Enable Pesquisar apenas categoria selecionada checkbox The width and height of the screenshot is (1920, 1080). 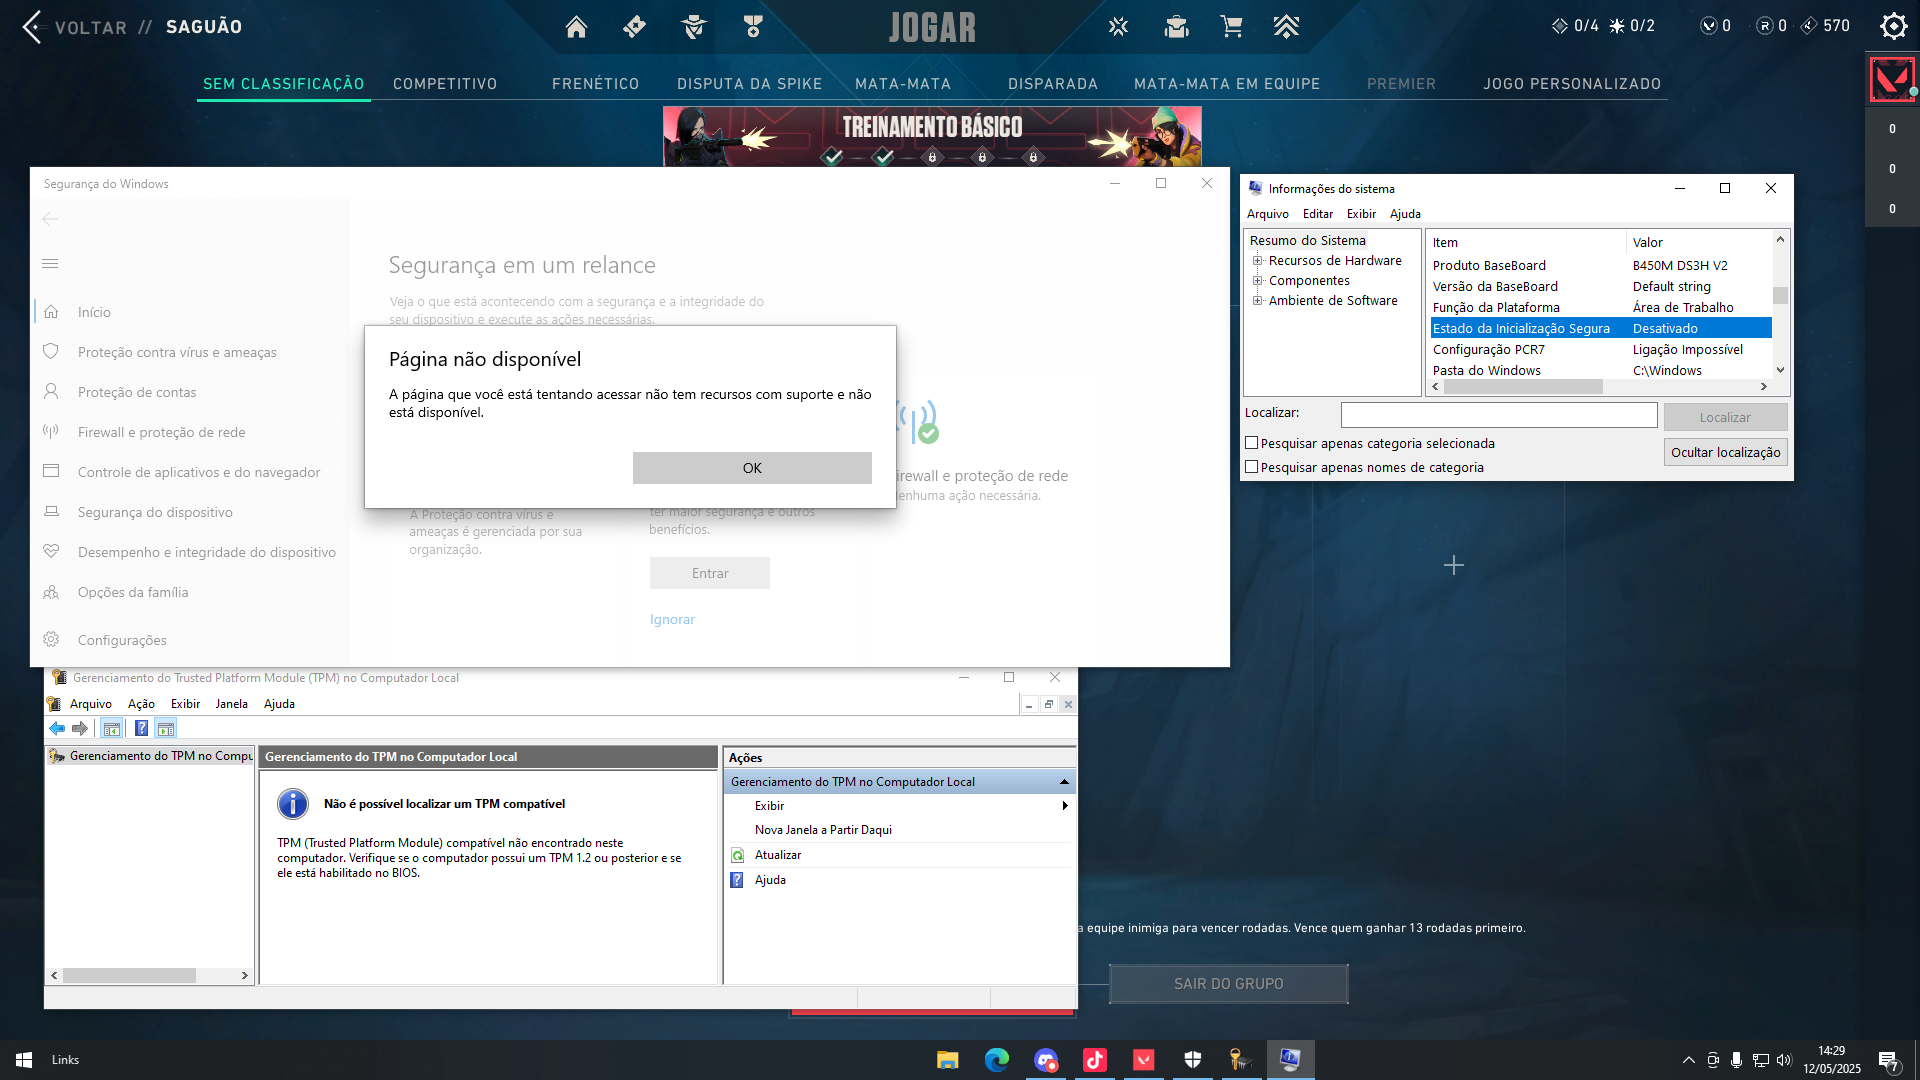click(1251, 443)
